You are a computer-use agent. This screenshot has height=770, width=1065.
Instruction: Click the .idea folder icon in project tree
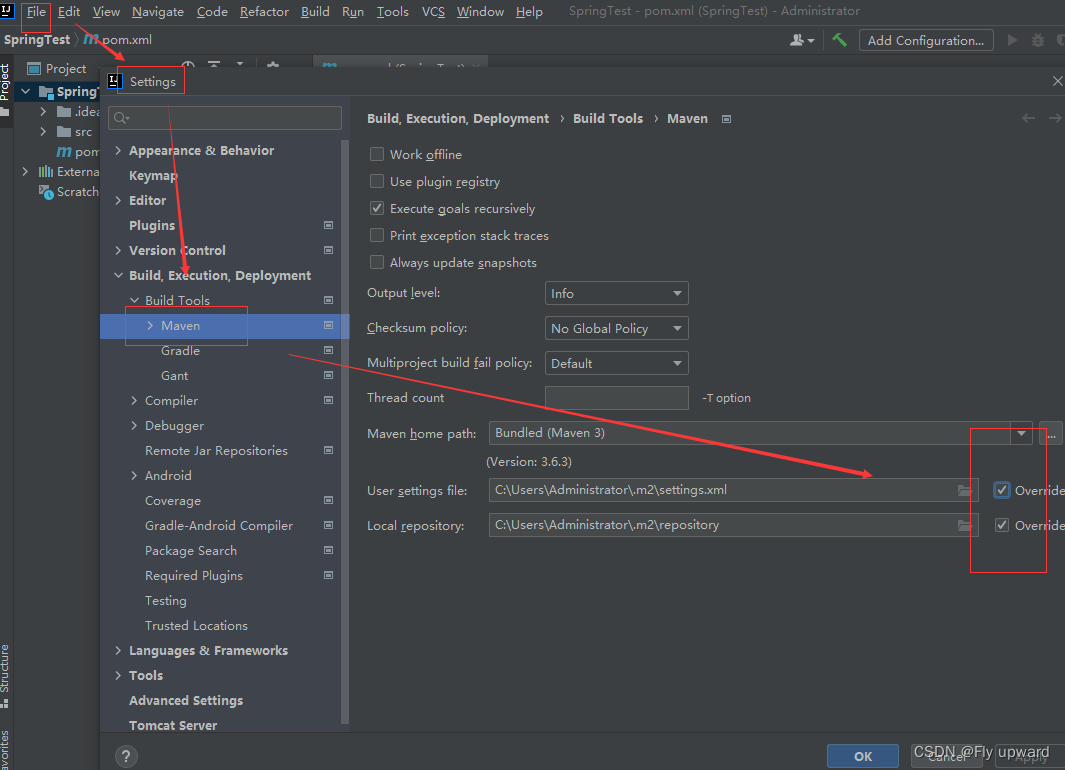pyautogui.click(x=64, y=111)
